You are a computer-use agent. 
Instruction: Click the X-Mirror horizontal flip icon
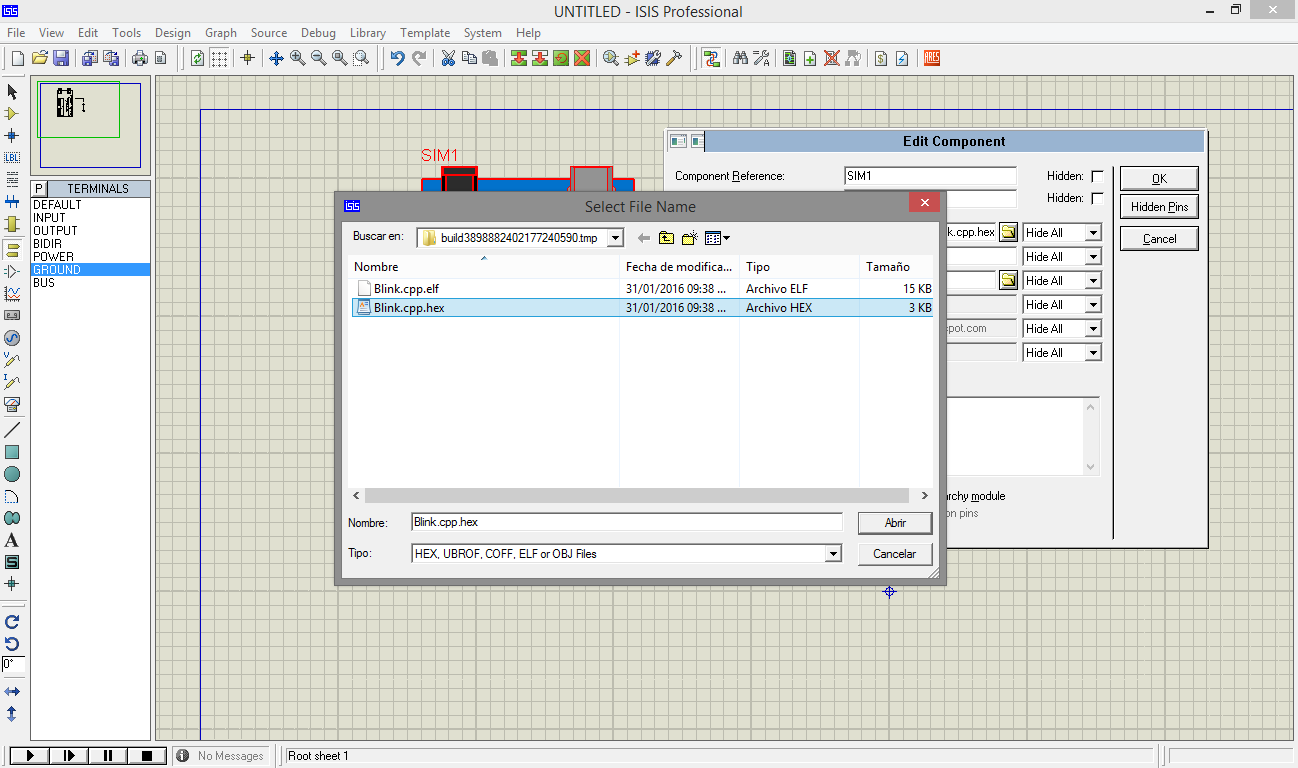(x=12, y=691)
